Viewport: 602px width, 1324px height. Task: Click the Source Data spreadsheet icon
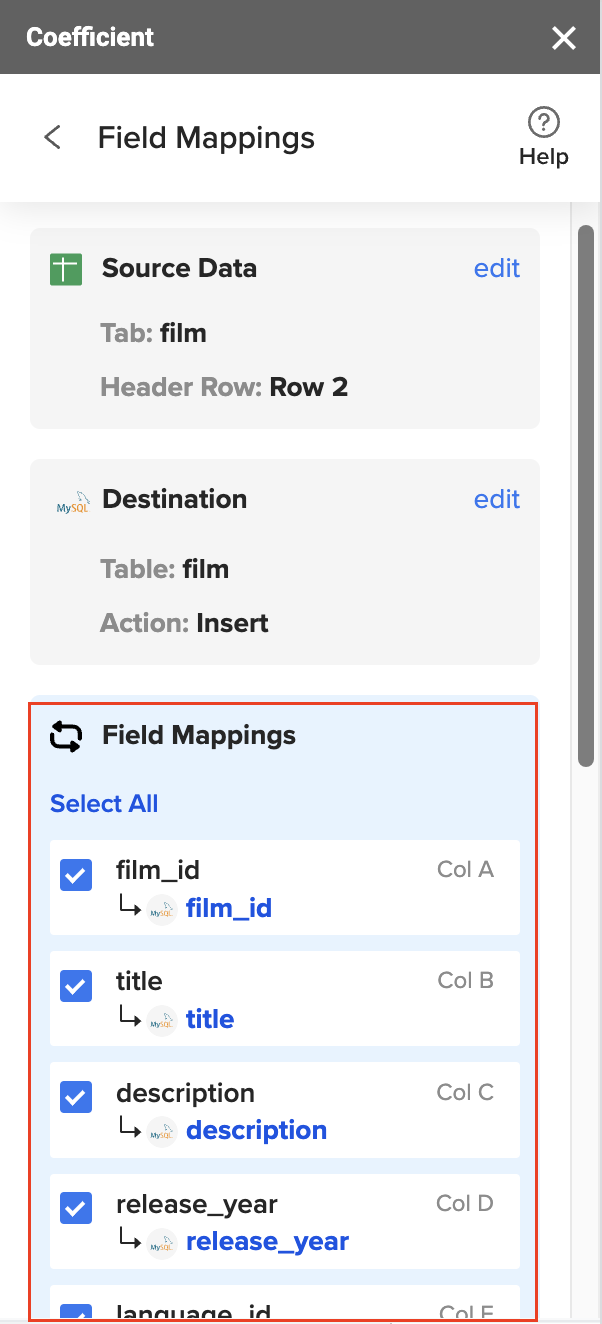click(x=65, y=268)
